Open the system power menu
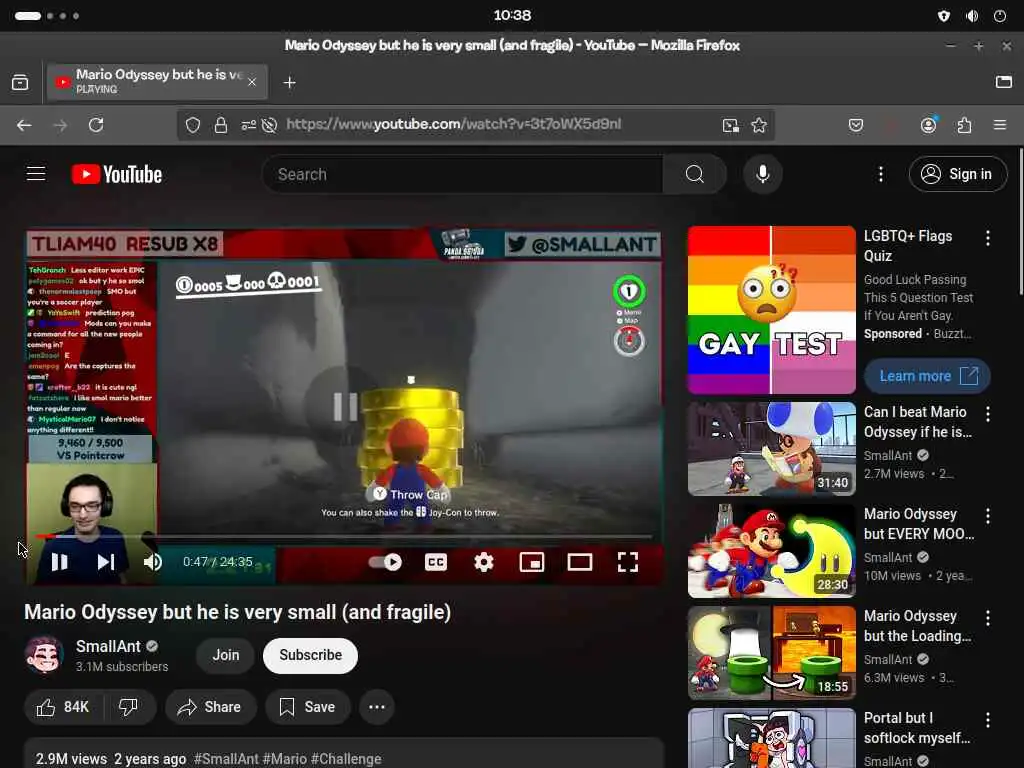The image size is (1024, 768). tap(1000, 16)
